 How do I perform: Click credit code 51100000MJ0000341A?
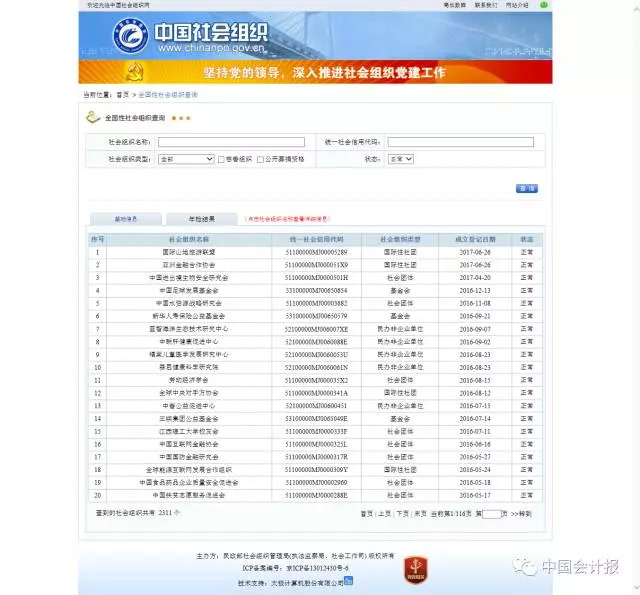click(x=316, y=393)
